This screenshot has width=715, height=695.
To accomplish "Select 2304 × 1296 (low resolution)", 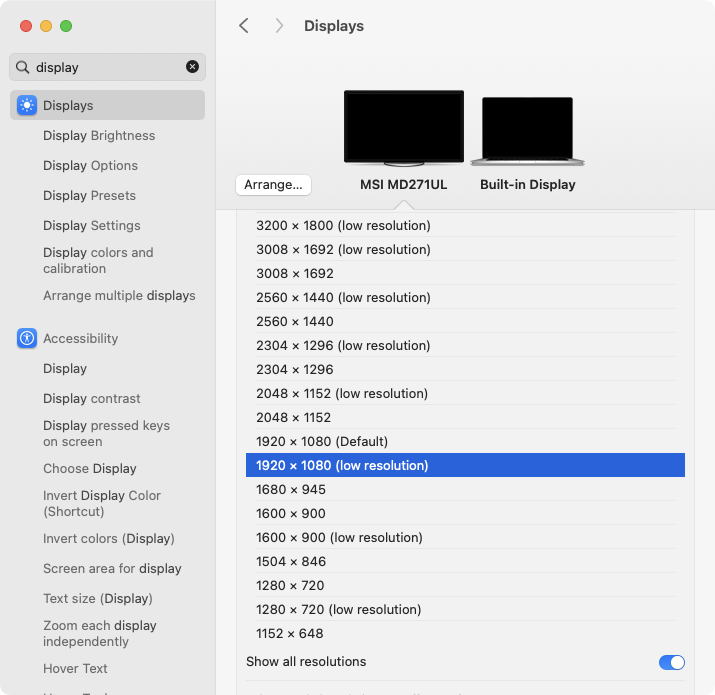I will point(465,346).
